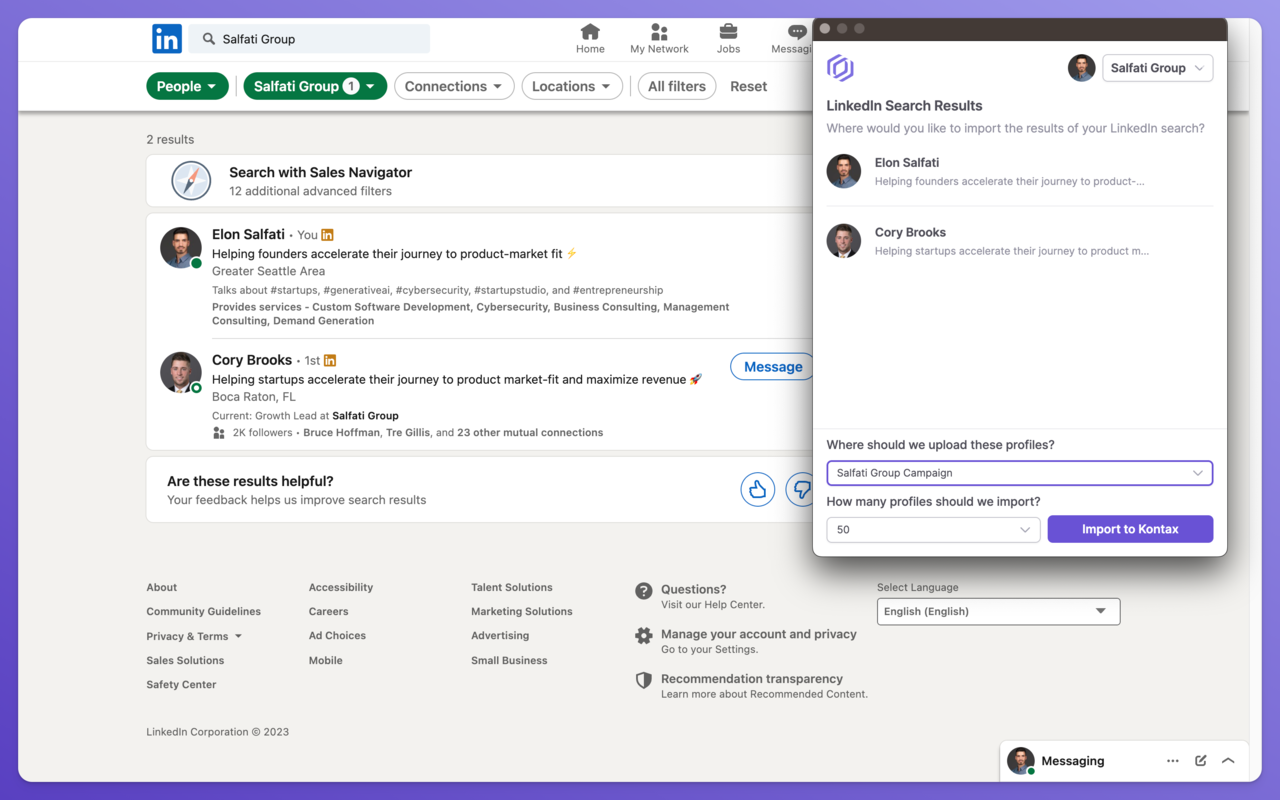
Task: Click the Import to Kontax button
Action: click(x=1130, y=529)
